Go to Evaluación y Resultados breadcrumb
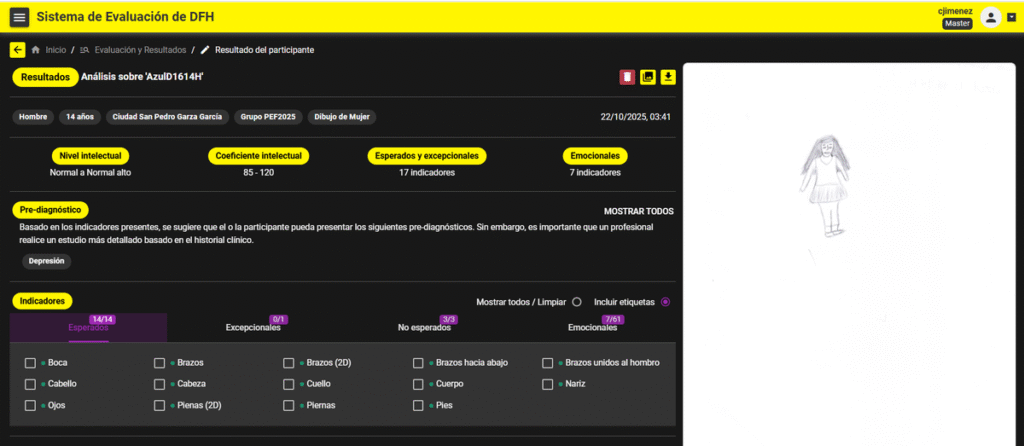Screen dimensions: 1024x446 click(x=134, y=49)
